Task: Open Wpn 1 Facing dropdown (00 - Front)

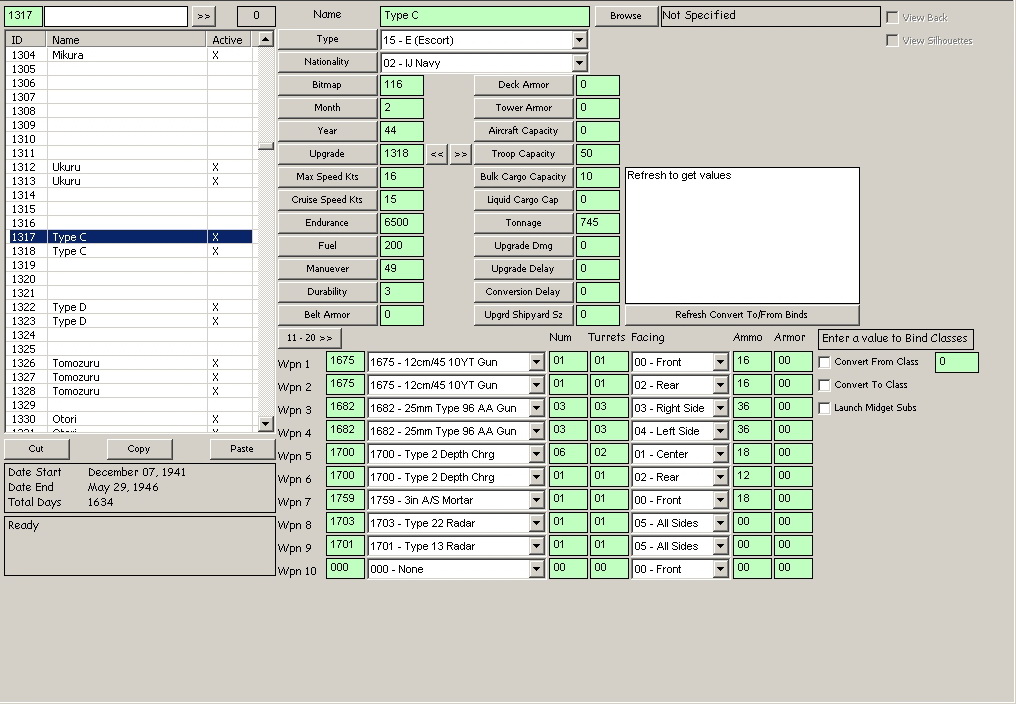Action: click(x=720, y=362)
